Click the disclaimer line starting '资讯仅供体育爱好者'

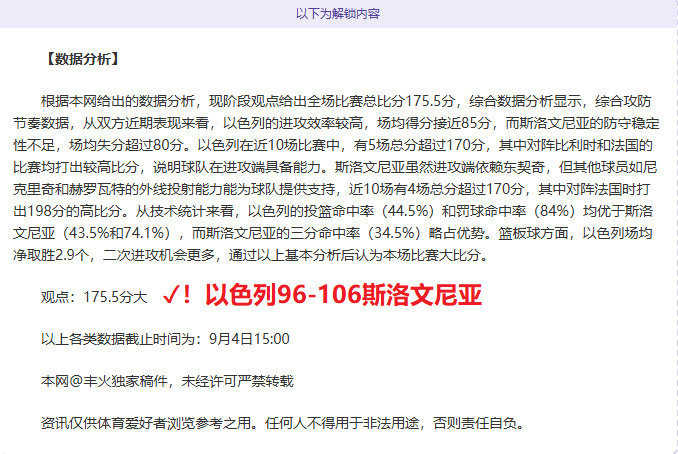point(282,423)
